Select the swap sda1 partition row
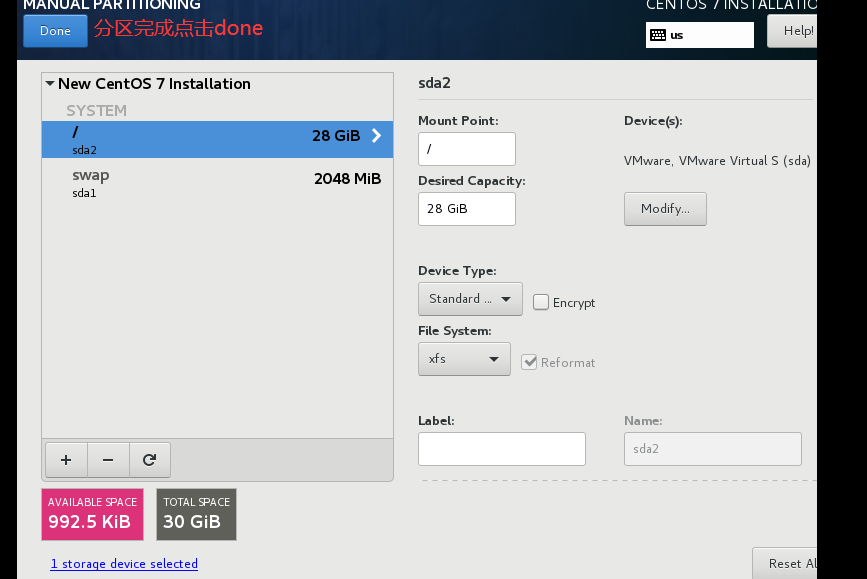 (217, 183)
